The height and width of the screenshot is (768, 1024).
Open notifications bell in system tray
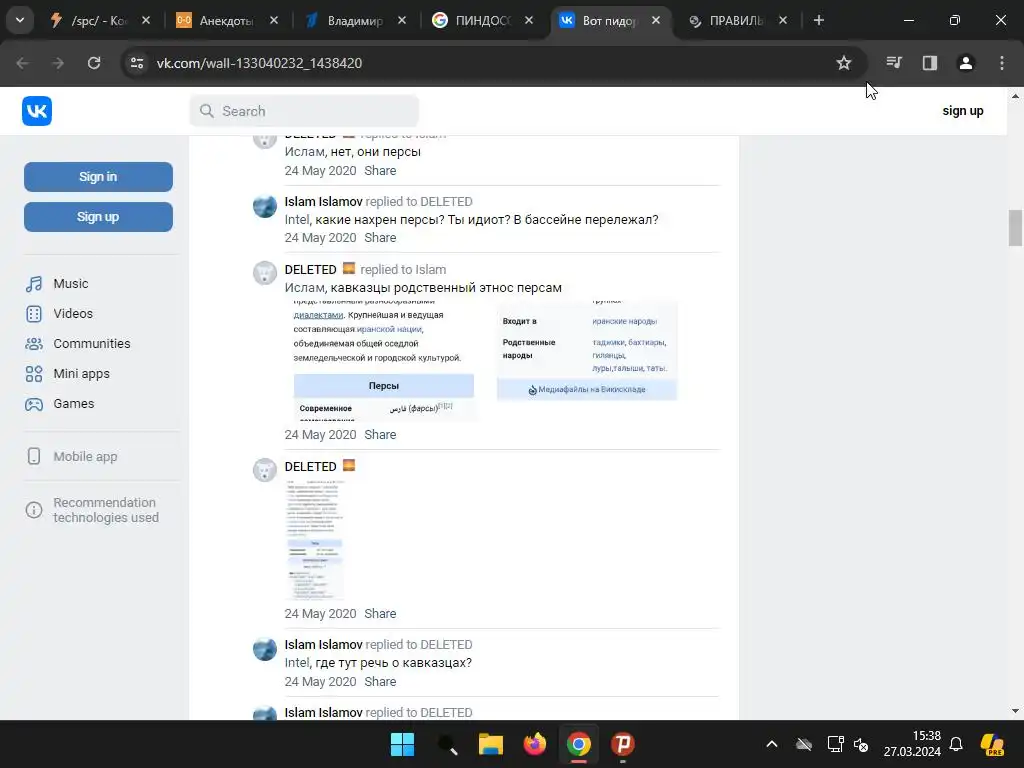click(x=956, y=744)
